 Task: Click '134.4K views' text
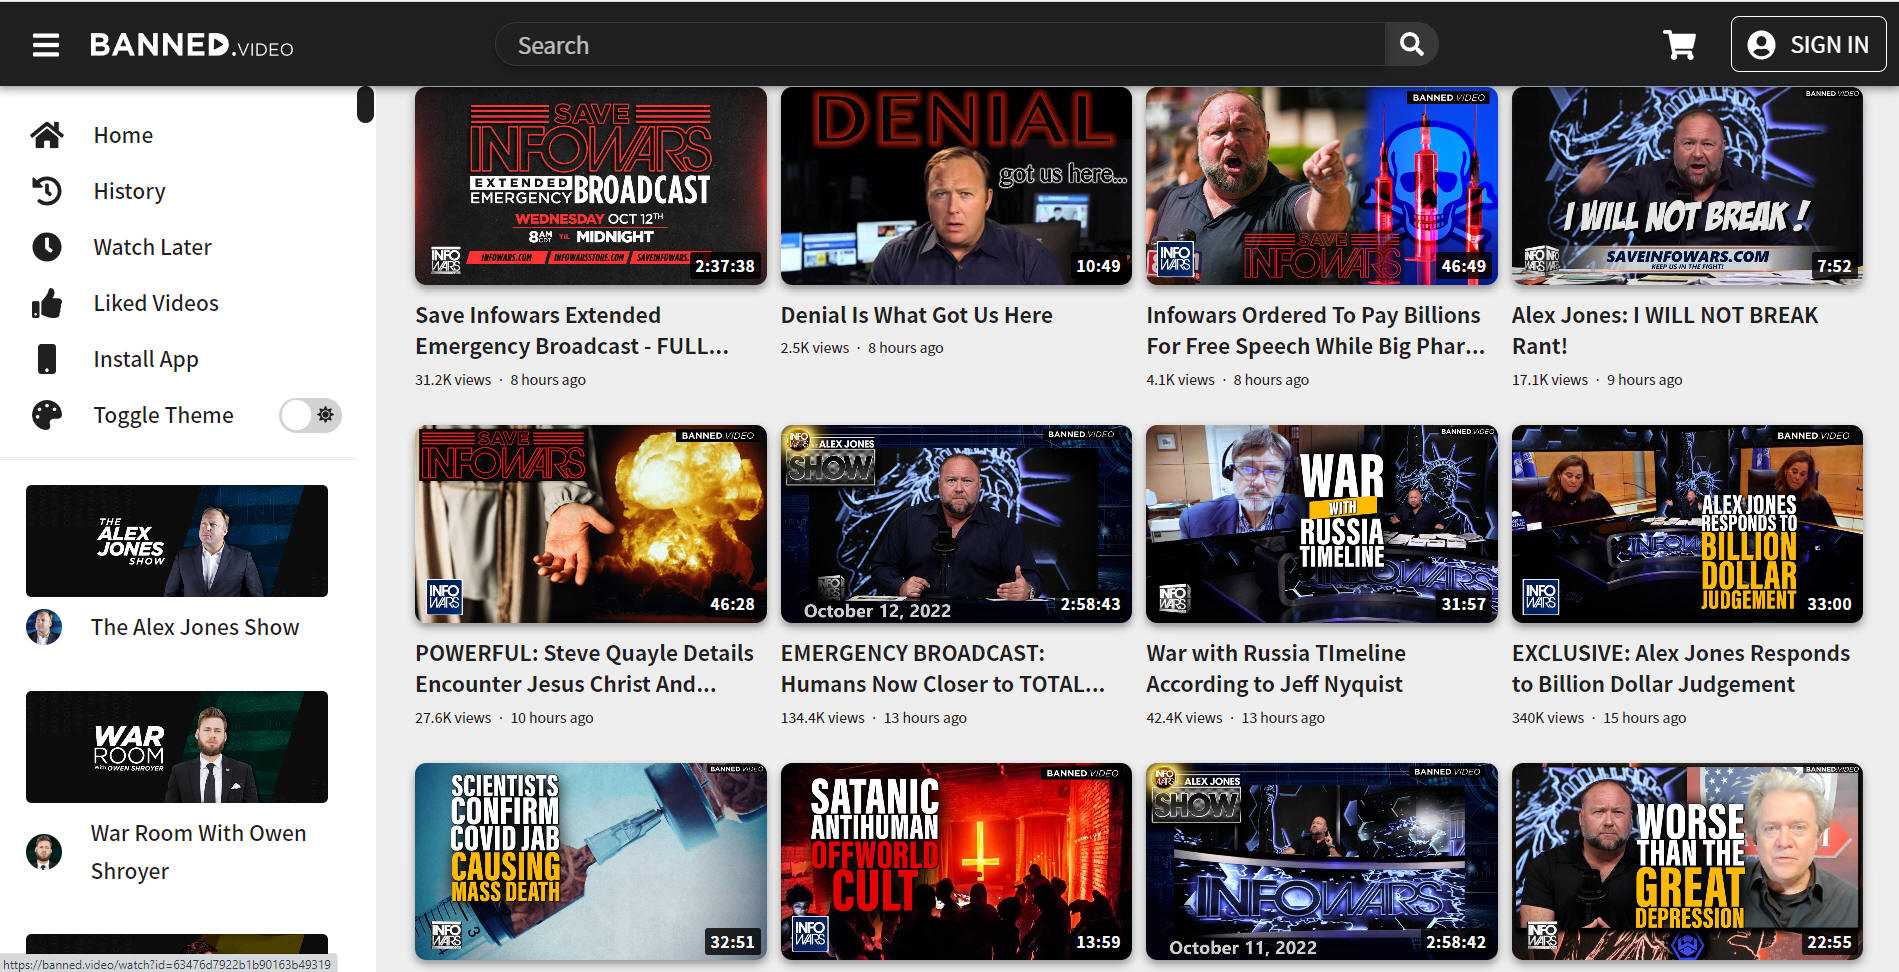click(x=823, y=718)
